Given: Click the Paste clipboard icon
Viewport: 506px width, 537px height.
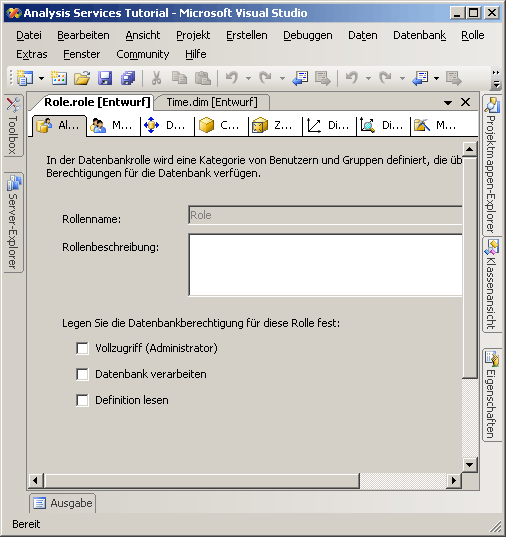Looking at the screenshot, I should [x=202, y=78].
